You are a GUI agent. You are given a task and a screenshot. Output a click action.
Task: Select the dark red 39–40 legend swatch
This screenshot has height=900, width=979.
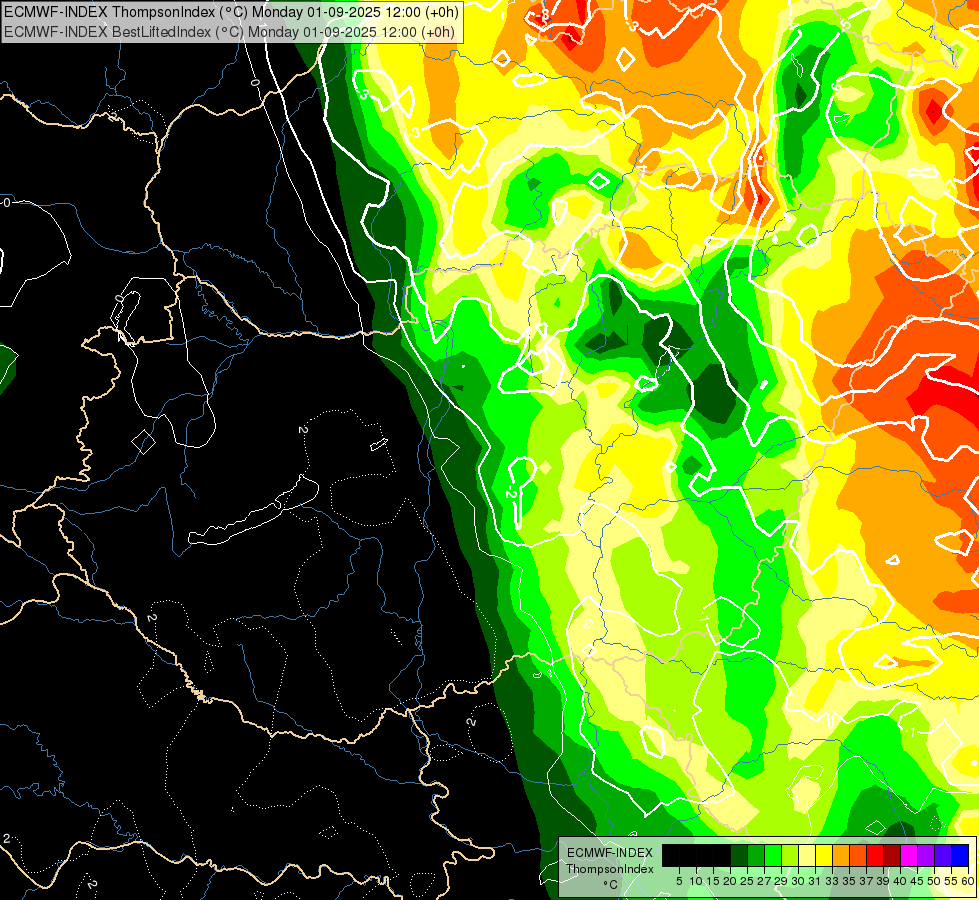(x=892, y=855)
